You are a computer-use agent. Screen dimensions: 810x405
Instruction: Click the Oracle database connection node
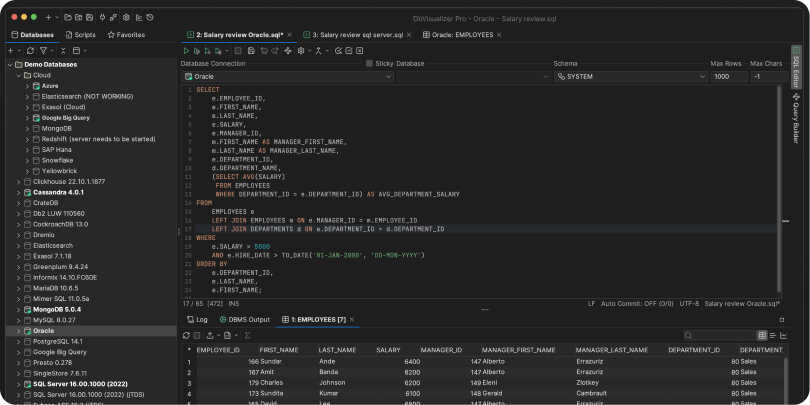pos(43,330)
